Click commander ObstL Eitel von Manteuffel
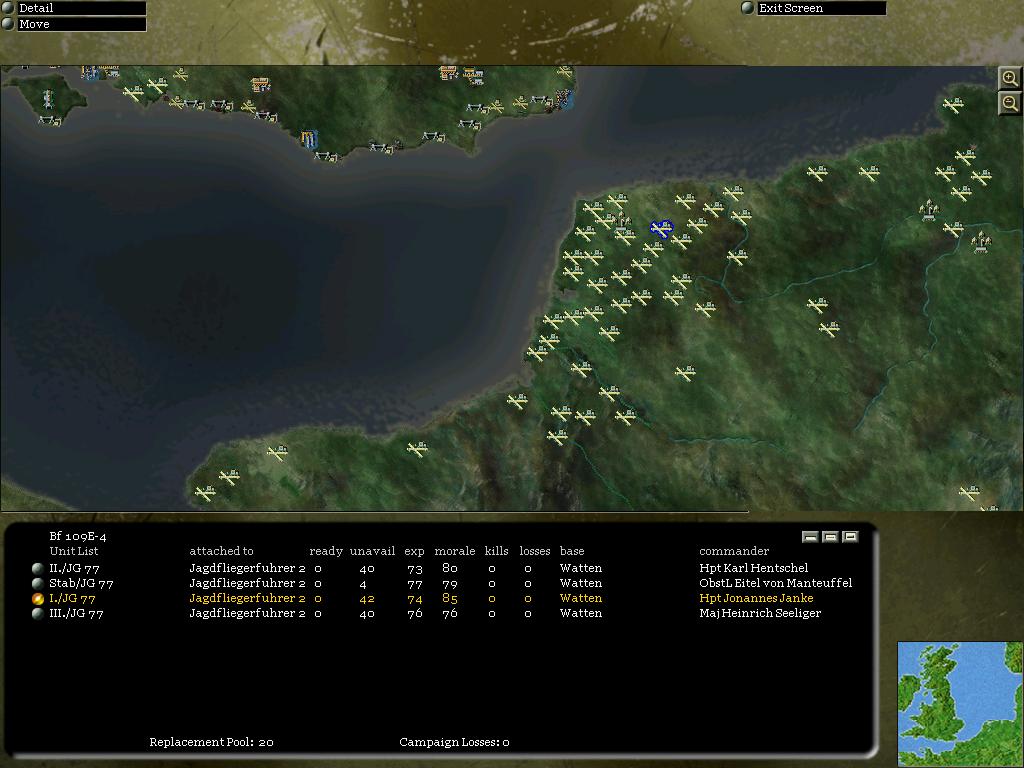Image resolution: width=1024 pixels, height=768 pixels. tap(776, 583)
